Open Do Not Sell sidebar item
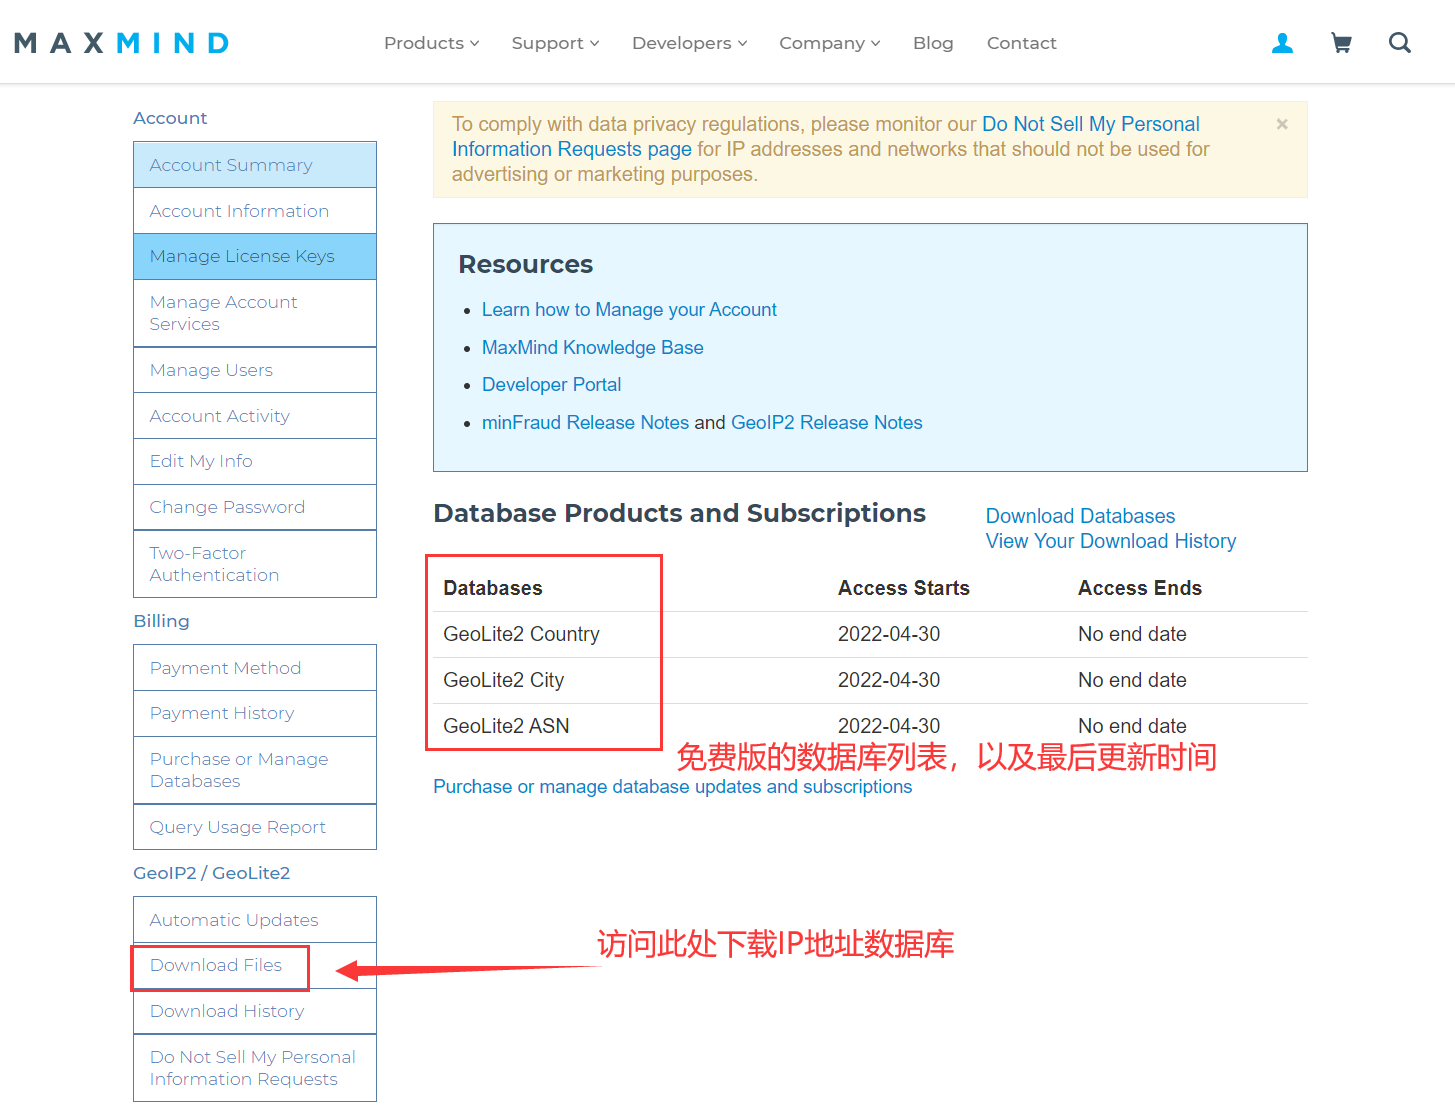The height and width of the screenshot is (1106, 1455). tap(255, 1068)
